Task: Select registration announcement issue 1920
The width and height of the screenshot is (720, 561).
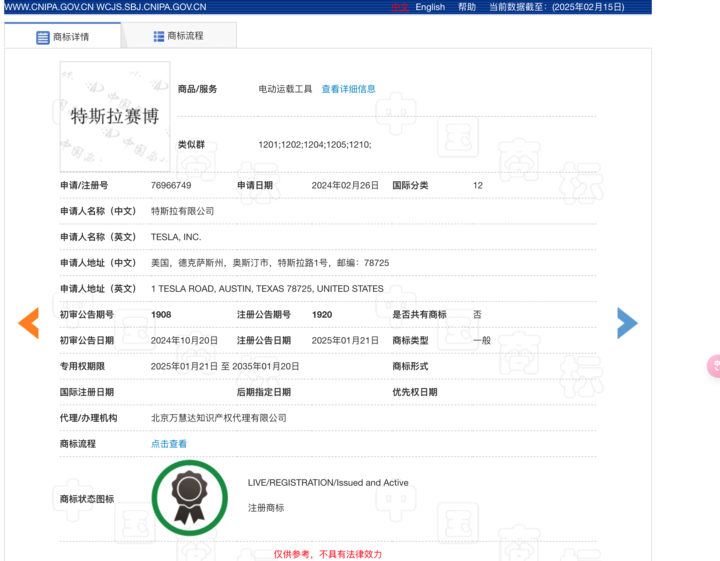Action: [x=322, y=314]
